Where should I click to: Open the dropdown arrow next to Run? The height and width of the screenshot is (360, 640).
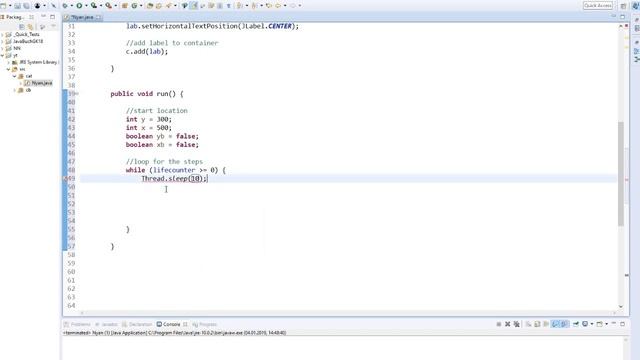coord(86,6)
